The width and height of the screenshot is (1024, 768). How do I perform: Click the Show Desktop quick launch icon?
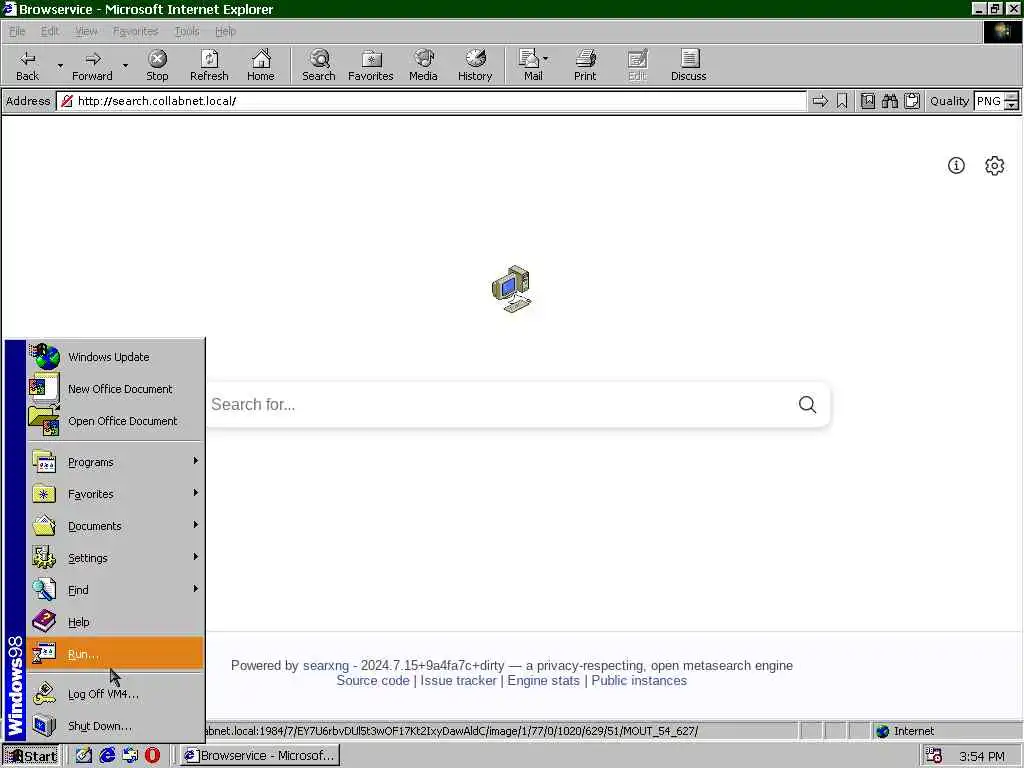(84, 756)
